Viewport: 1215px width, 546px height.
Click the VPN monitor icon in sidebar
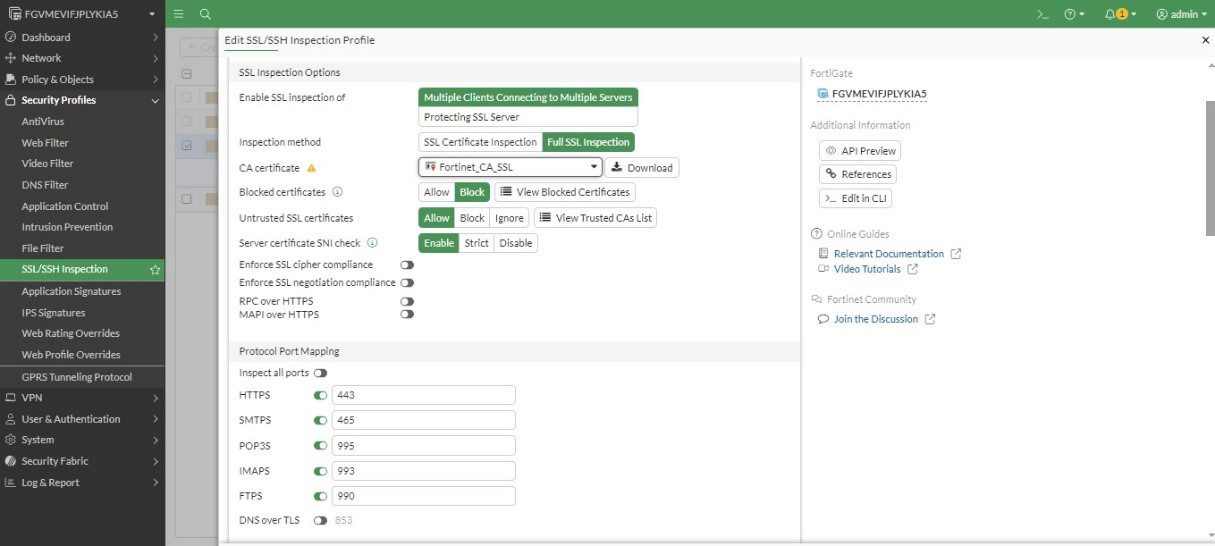coord(11,397)
